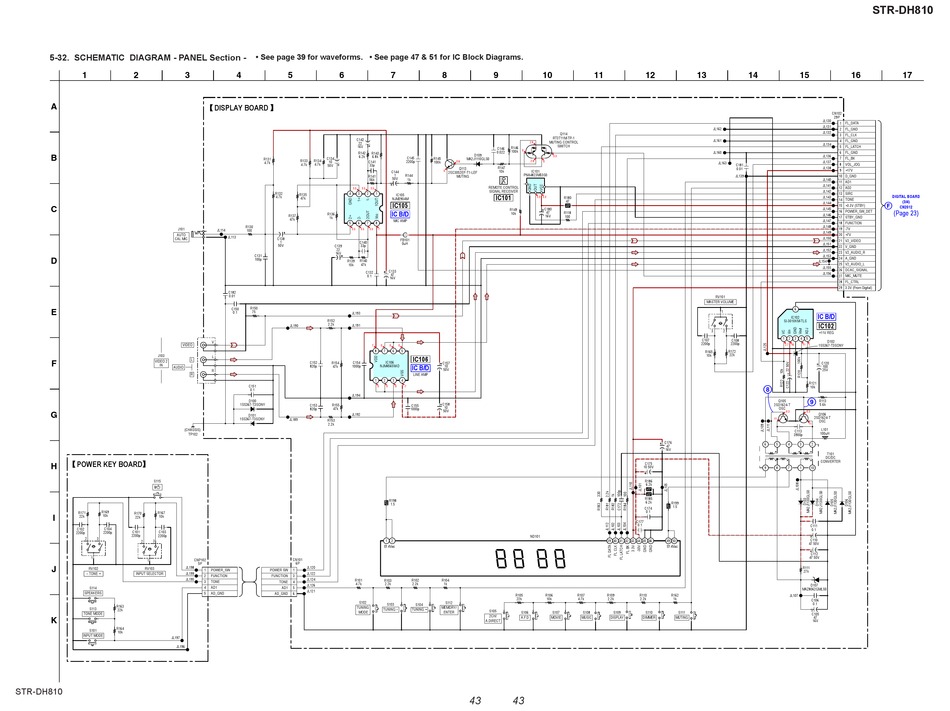Open the IC B/D link beside IC106
Image resolution: width=950 pixels, height=711 pixels.
[420, 368]
